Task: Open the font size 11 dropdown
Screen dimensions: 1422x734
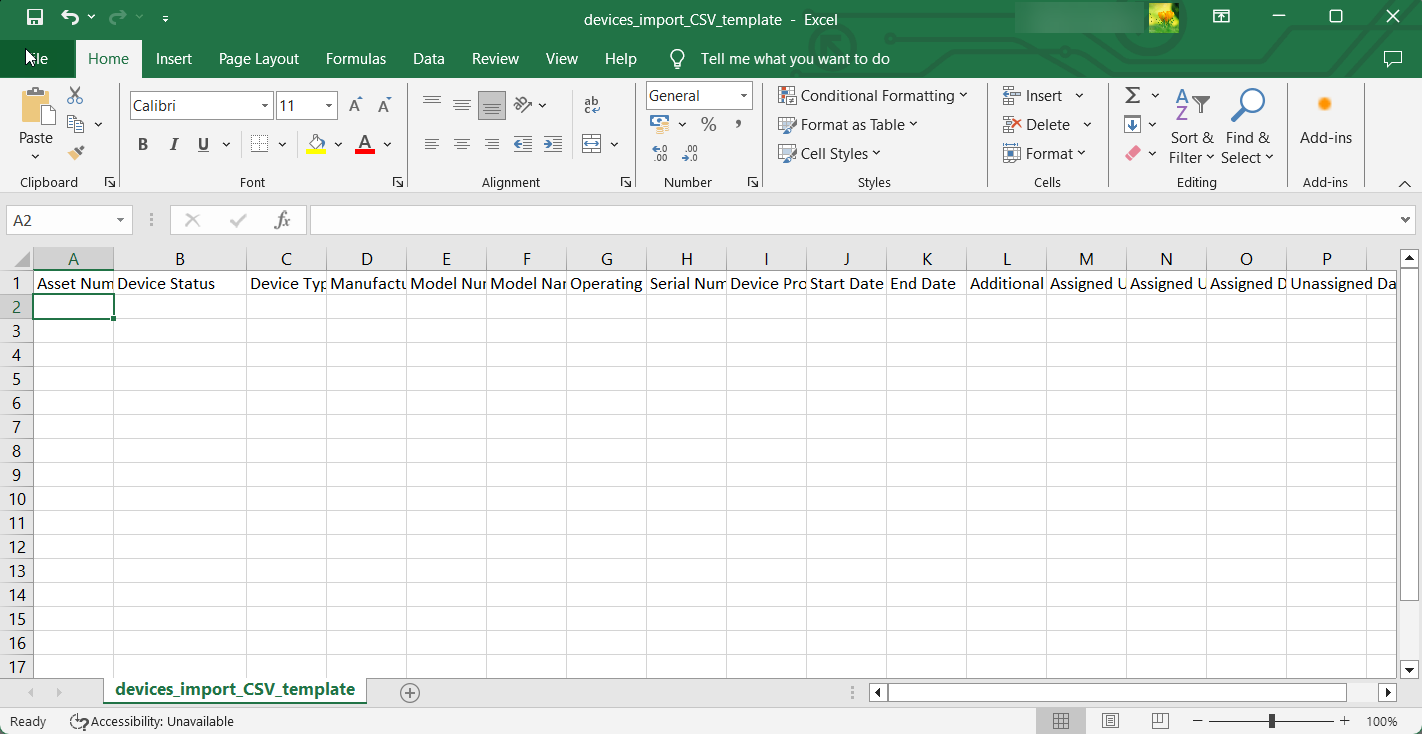Action: point(329,105)
